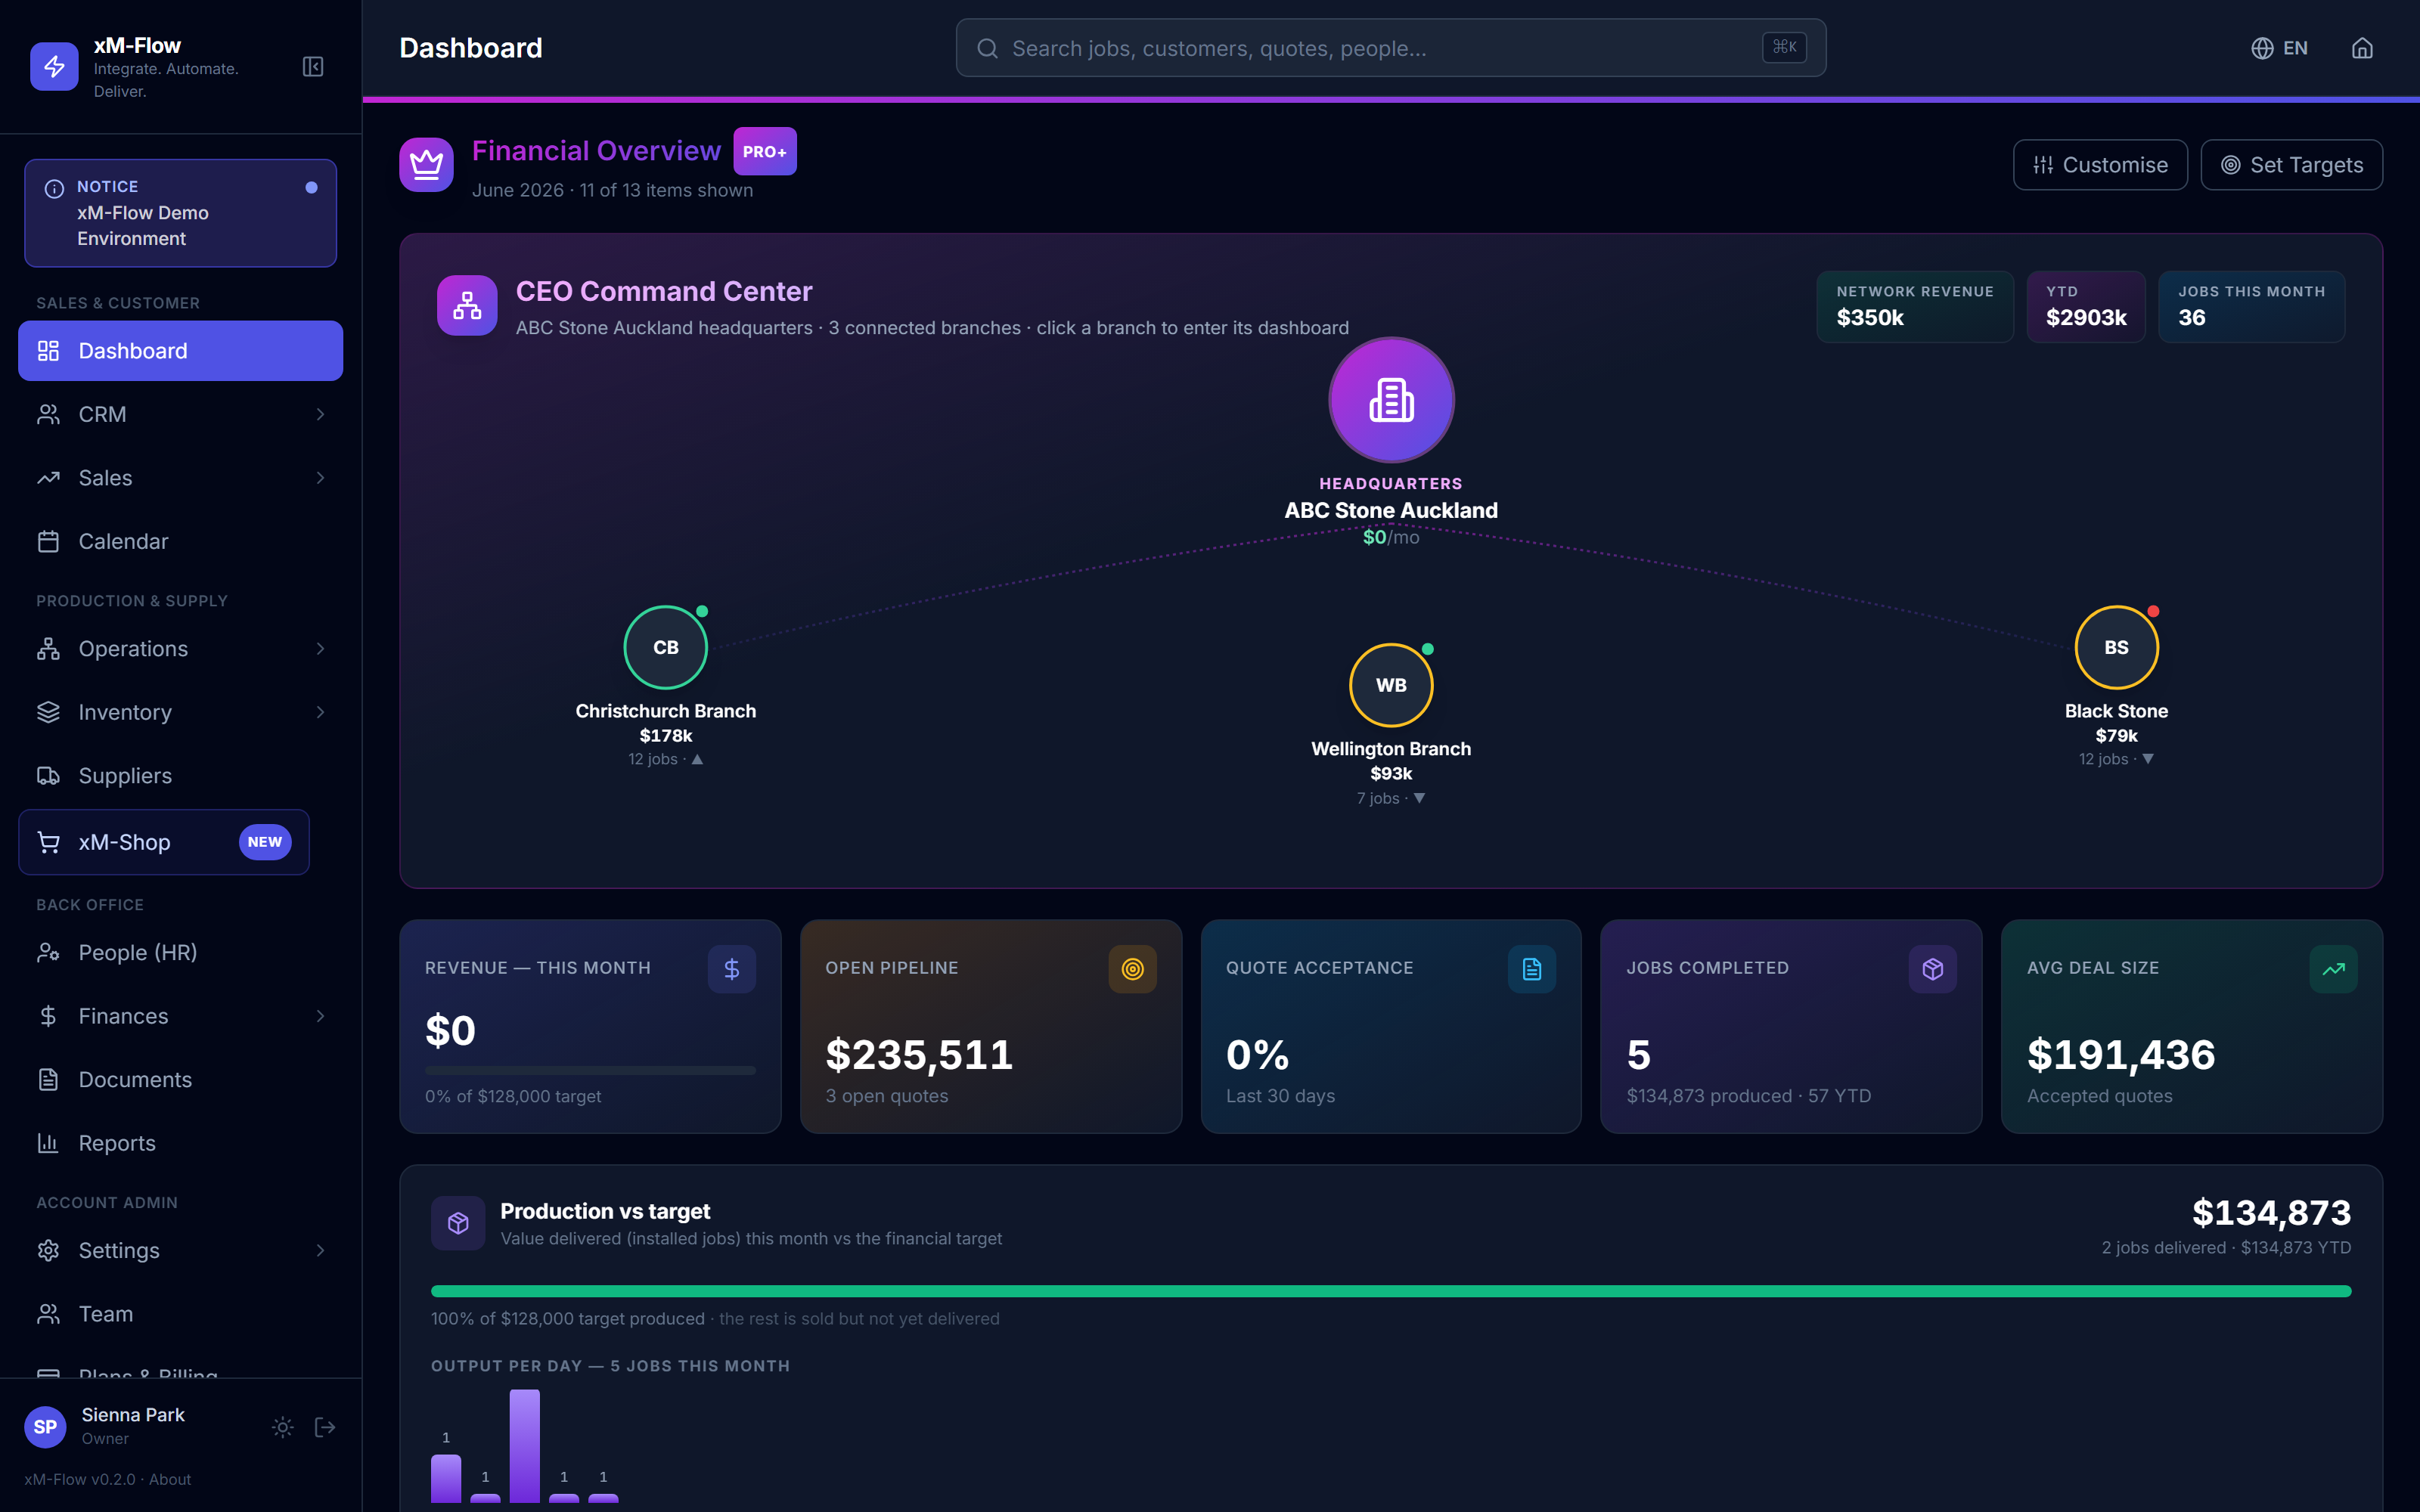The height and width of the screenshot is (1512, 2420).
Task: Click the trend icon on Avg Deal Size card
Action: pyautogui.click(x=2333, y=969)
